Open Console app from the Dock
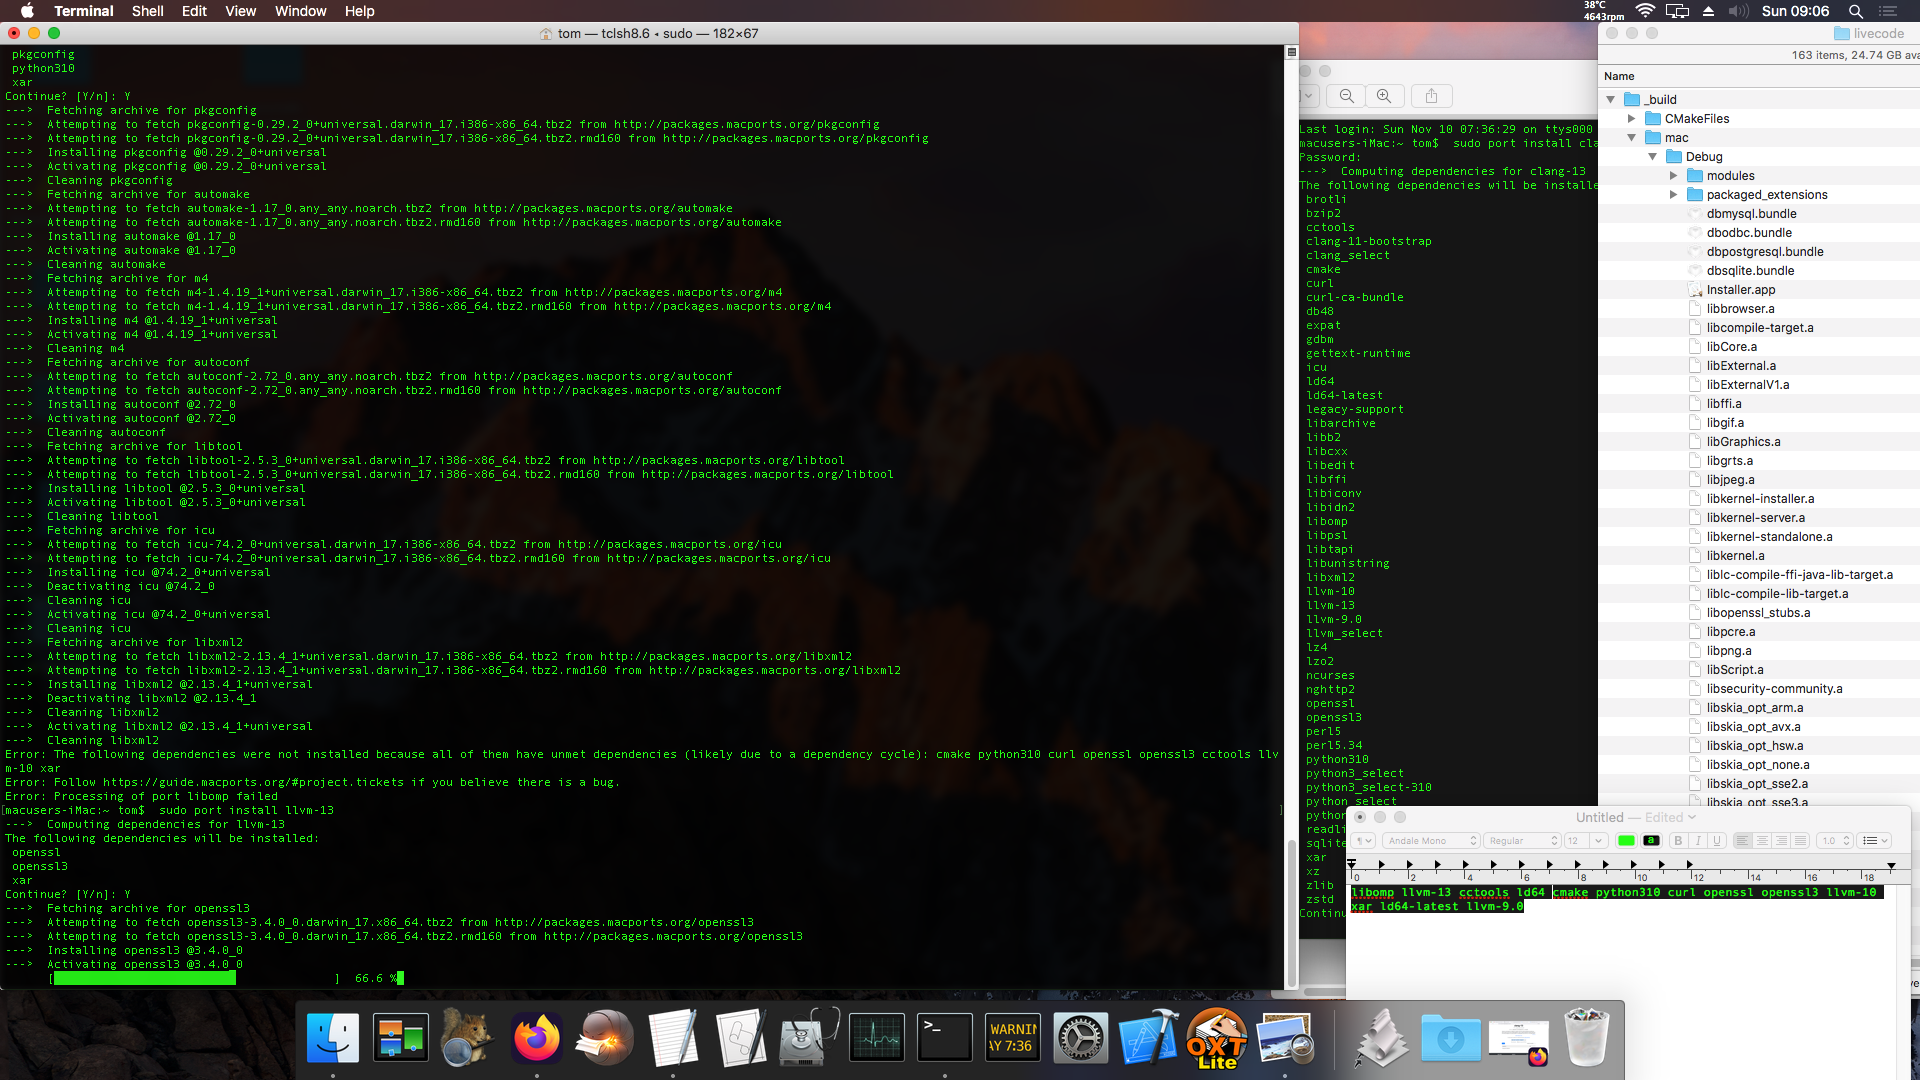 pos(1013,1037)
